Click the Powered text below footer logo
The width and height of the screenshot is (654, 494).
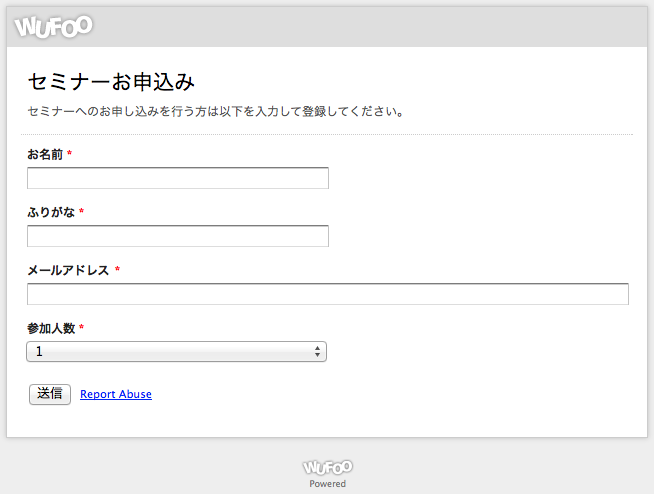[x=327, y=484]
